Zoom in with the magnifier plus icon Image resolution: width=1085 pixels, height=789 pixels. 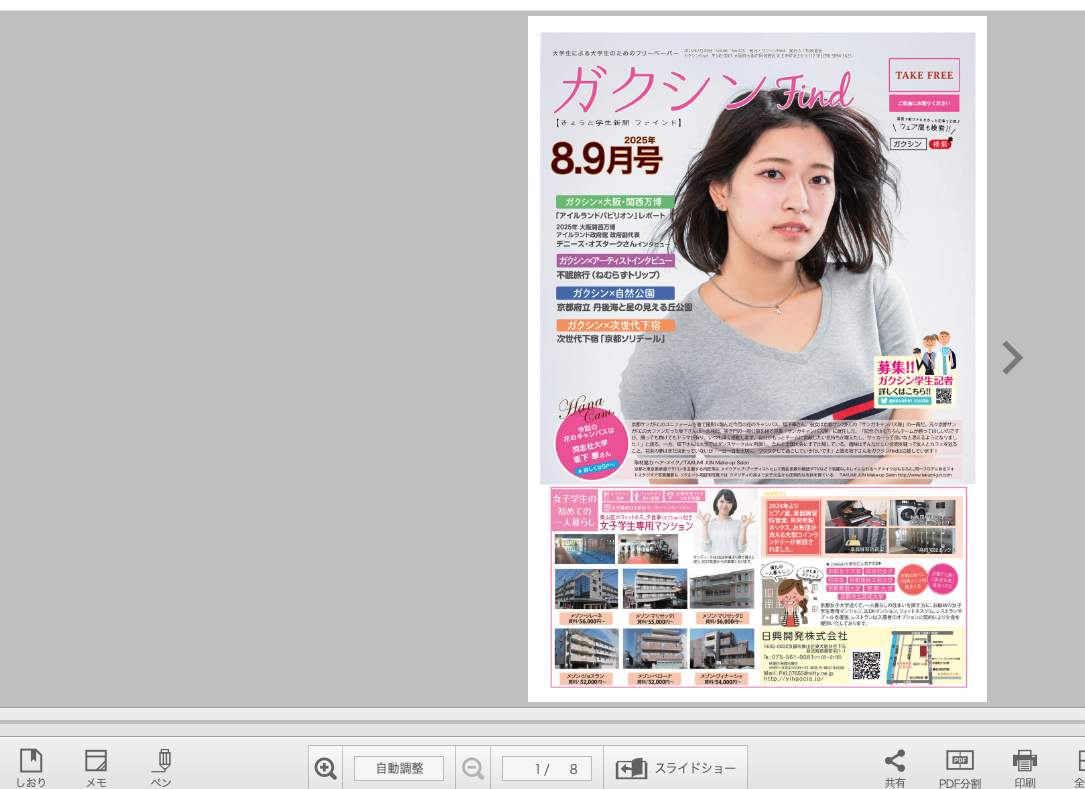coord(325,768)
